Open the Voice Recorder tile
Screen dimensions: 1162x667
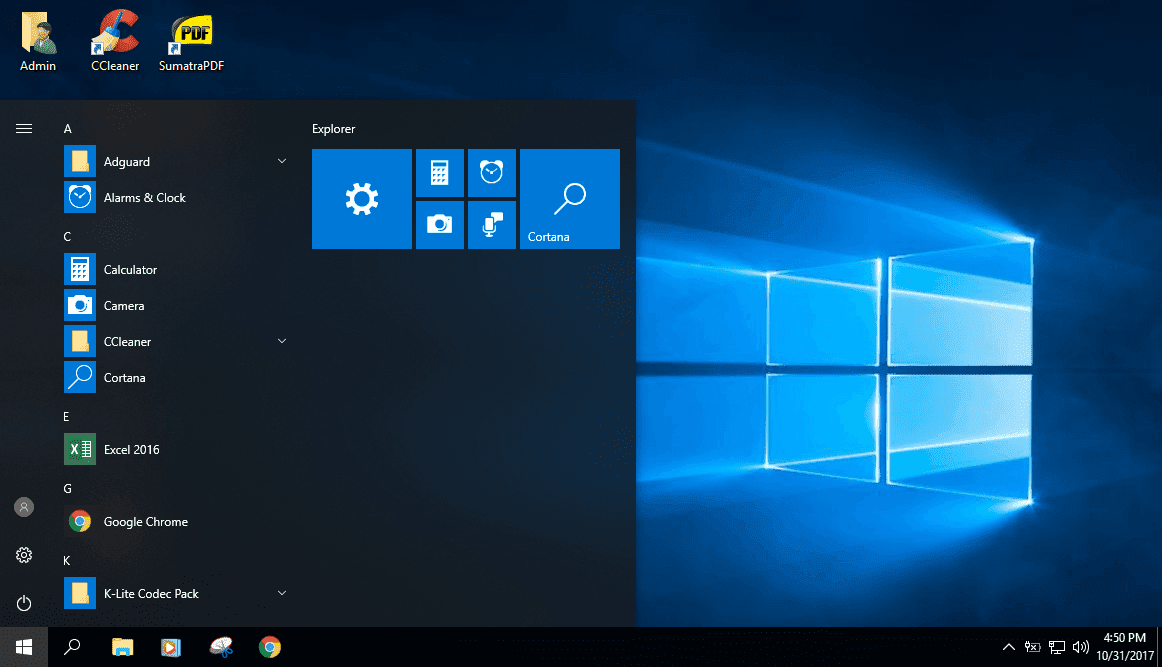click(x=492, y=224)
